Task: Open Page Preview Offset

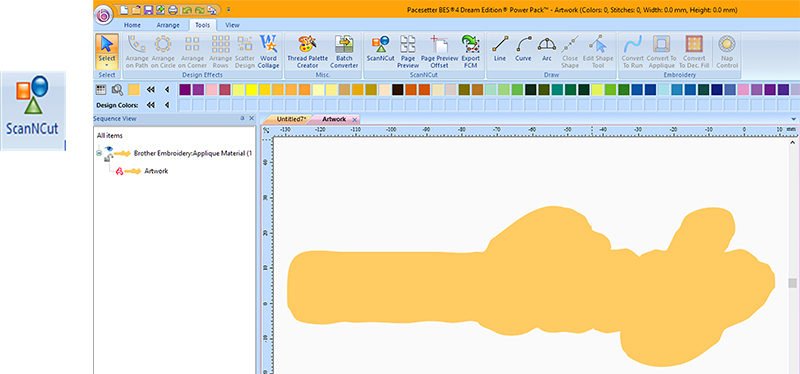Action: coord(439,52)
